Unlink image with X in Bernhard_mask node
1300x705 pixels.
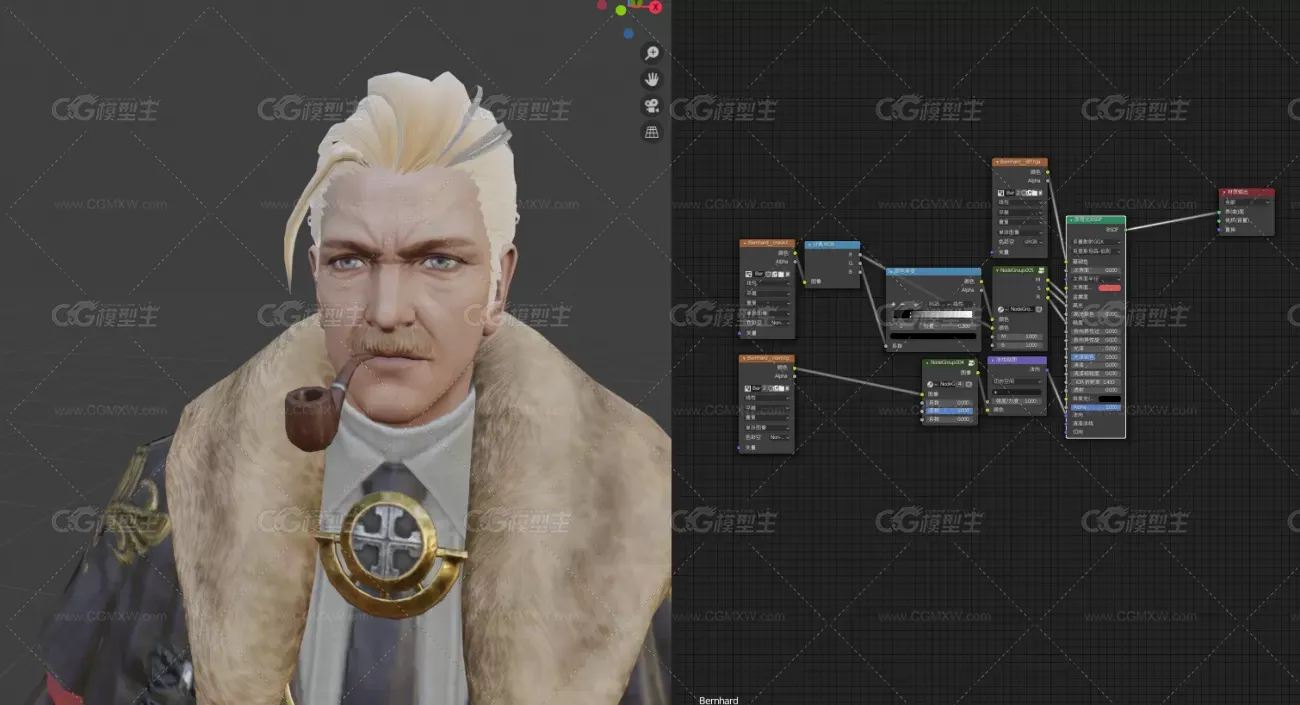pyautogui.click(x=788, y=274)
